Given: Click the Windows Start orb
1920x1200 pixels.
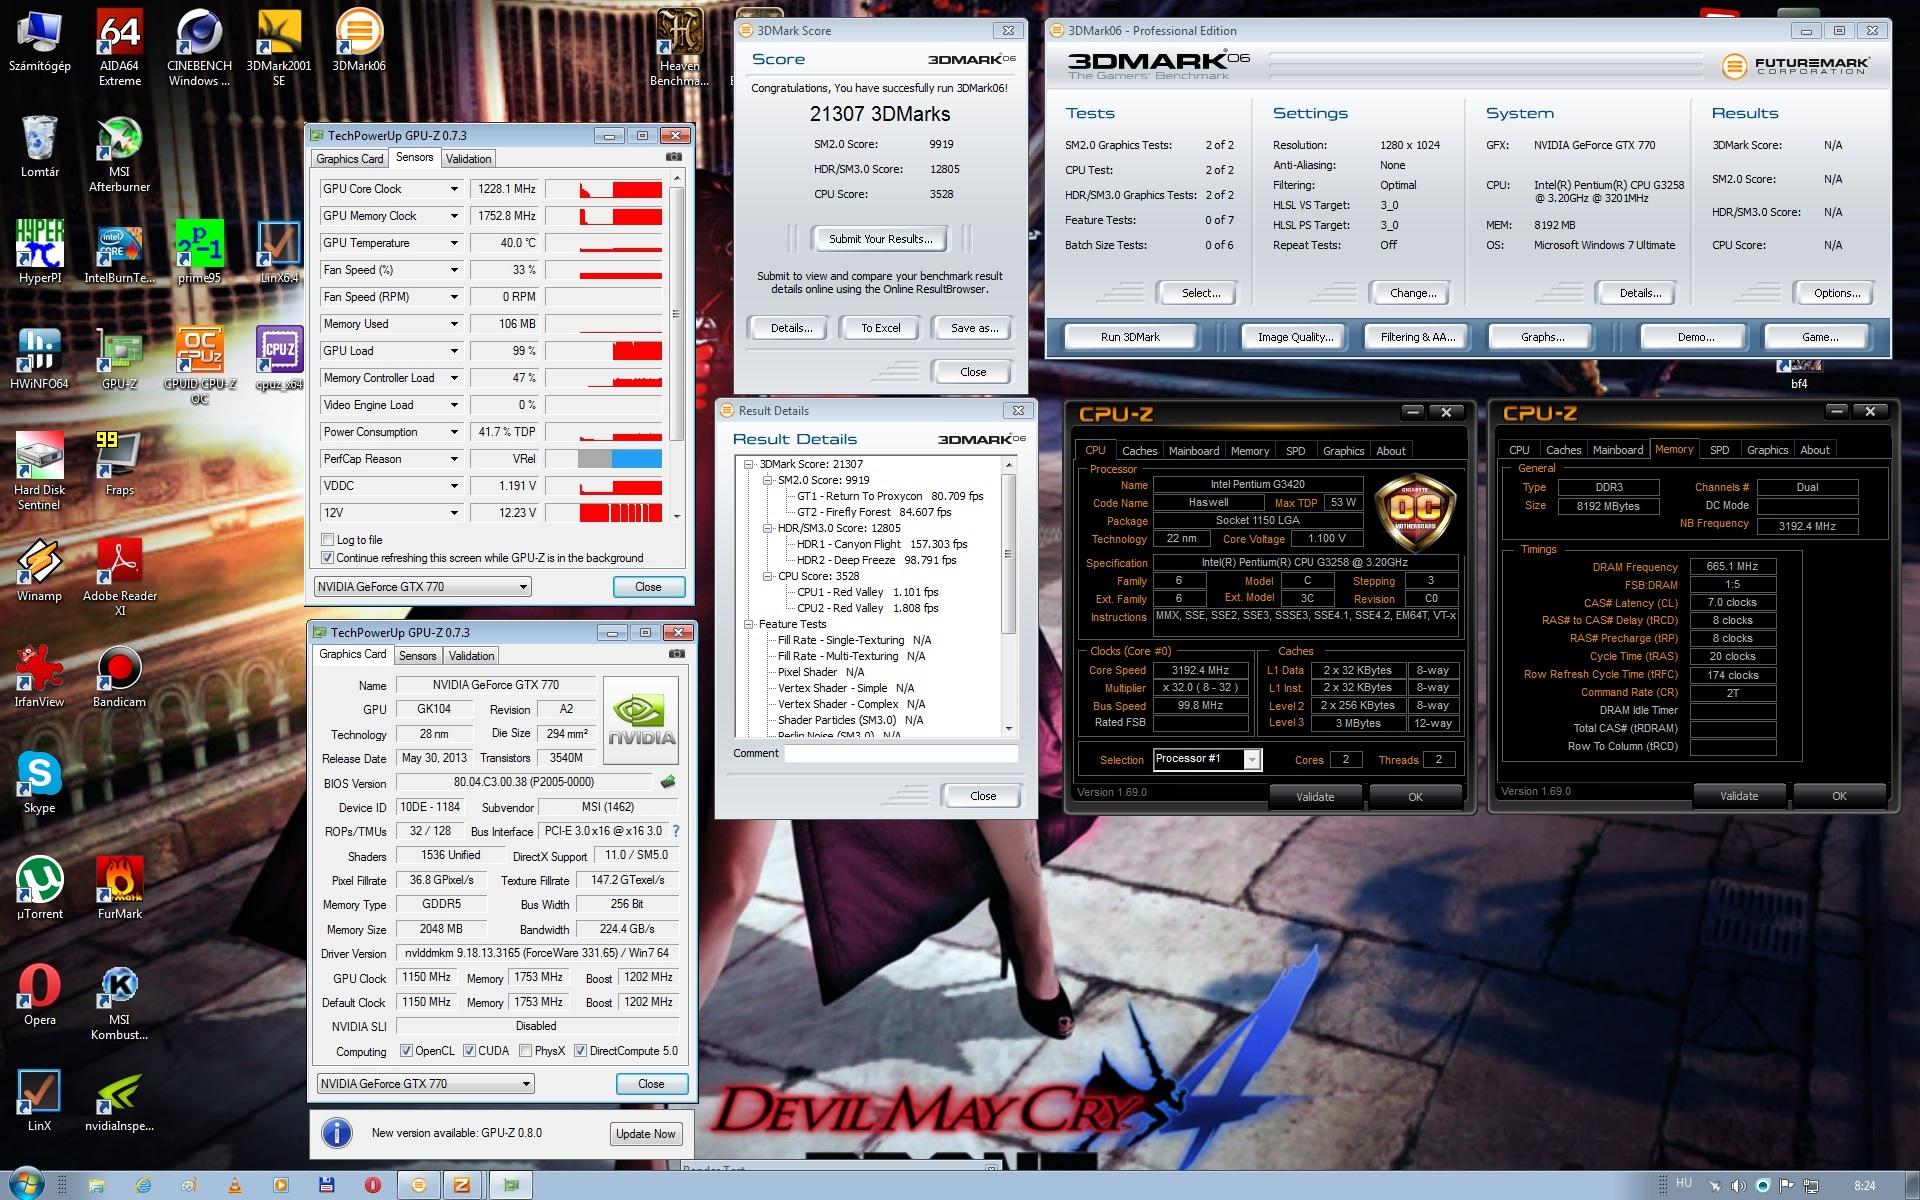Looking at the screenshot, I should [27, 1183].
